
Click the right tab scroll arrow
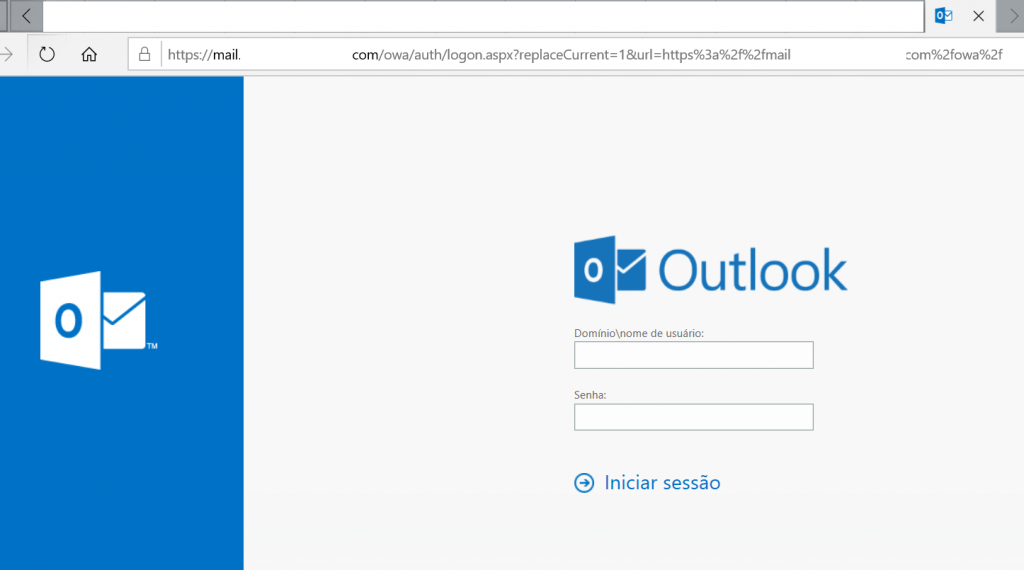[x=1012, y=16]
